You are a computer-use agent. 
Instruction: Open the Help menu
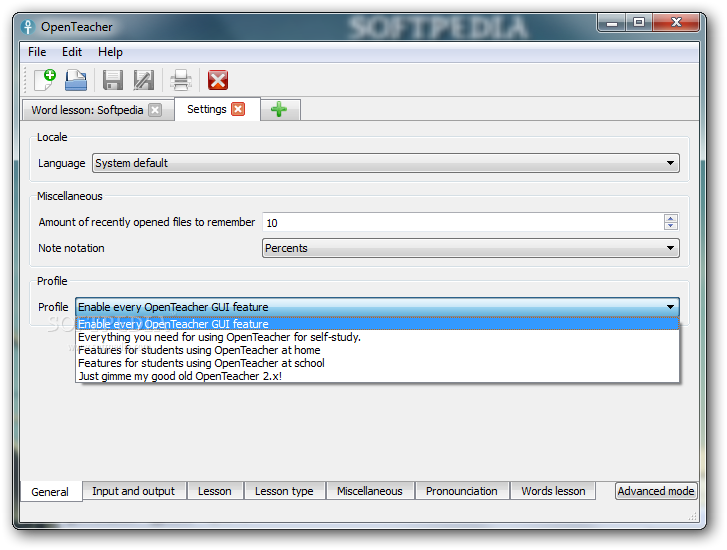110,52
